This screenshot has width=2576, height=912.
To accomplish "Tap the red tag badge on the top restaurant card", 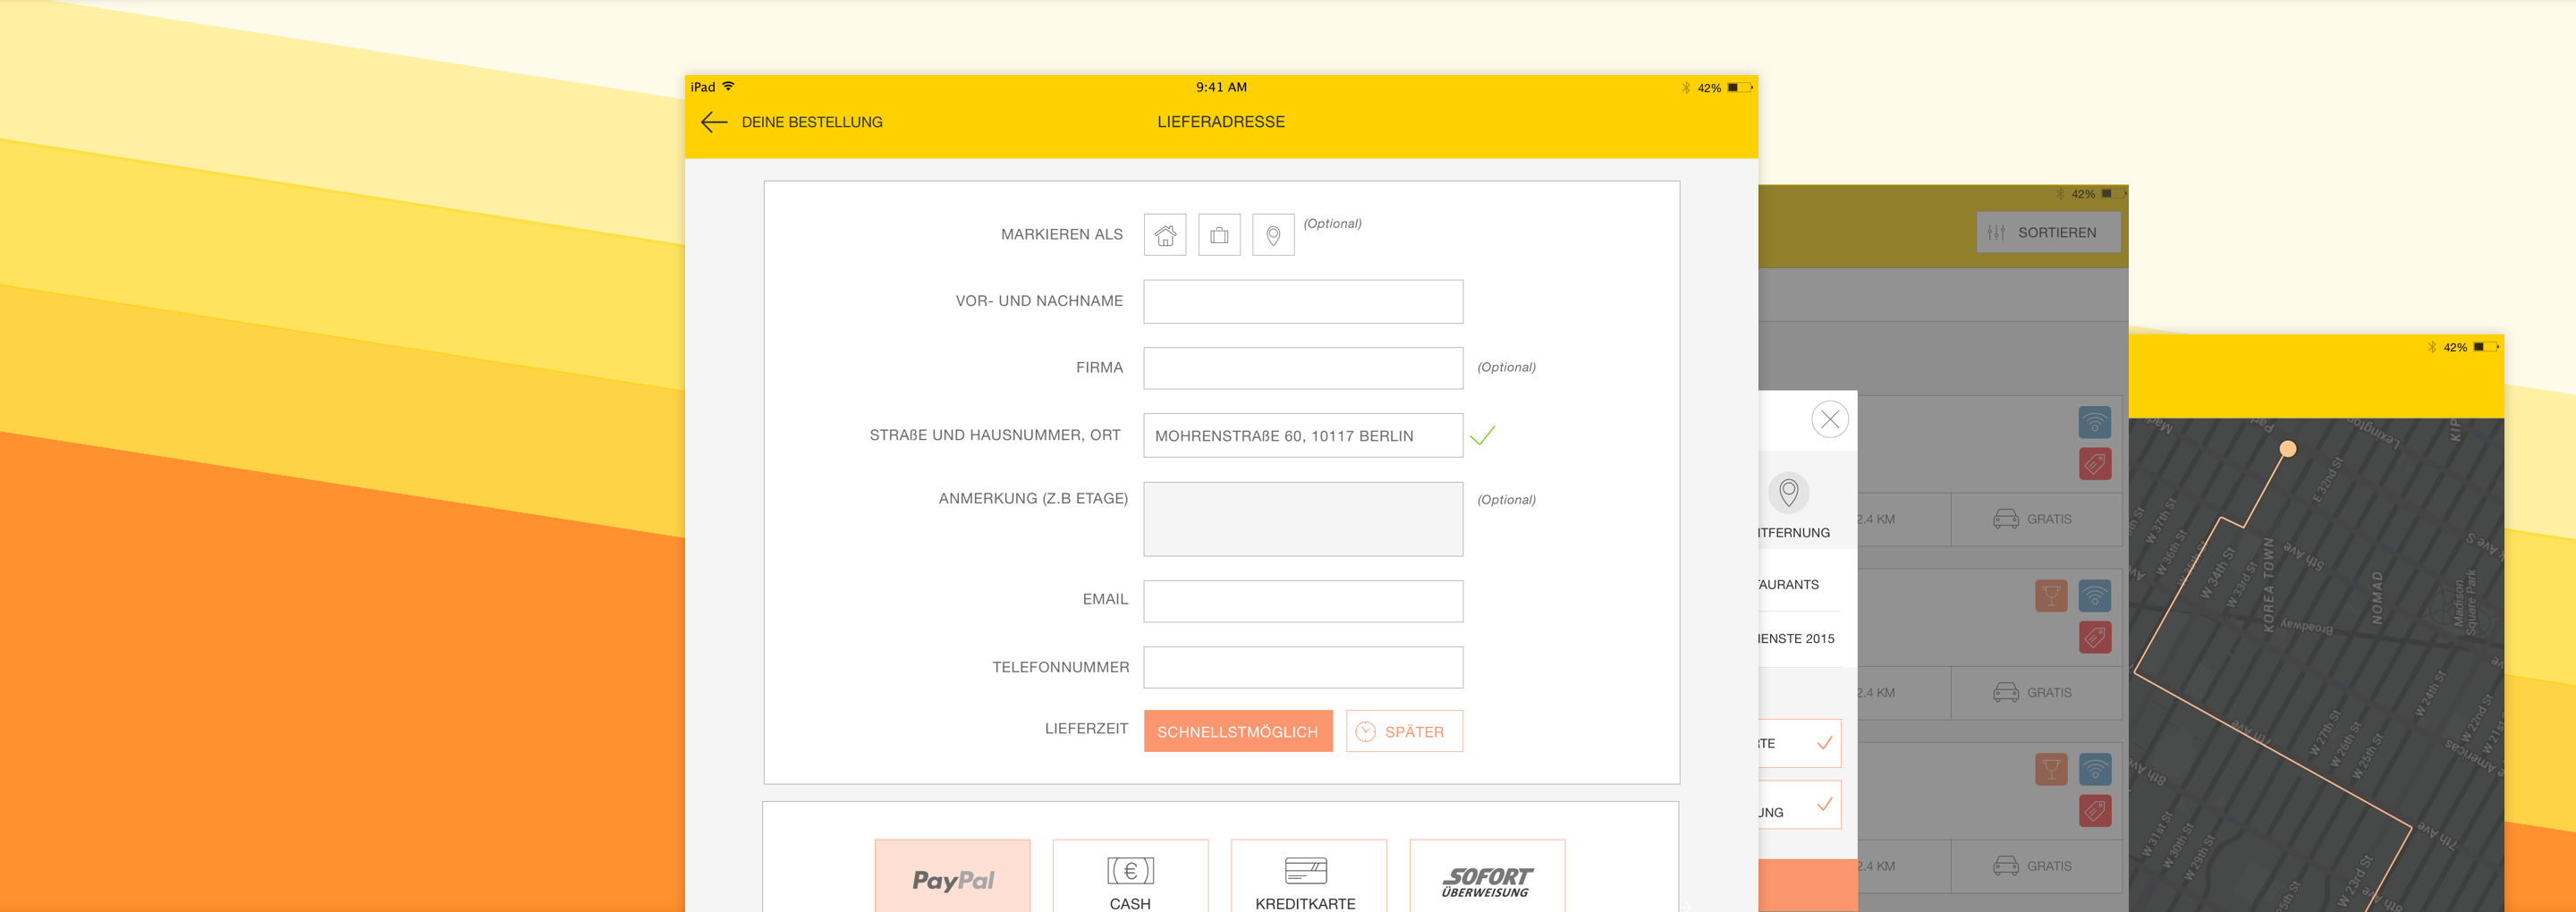I will [2095, 464].
